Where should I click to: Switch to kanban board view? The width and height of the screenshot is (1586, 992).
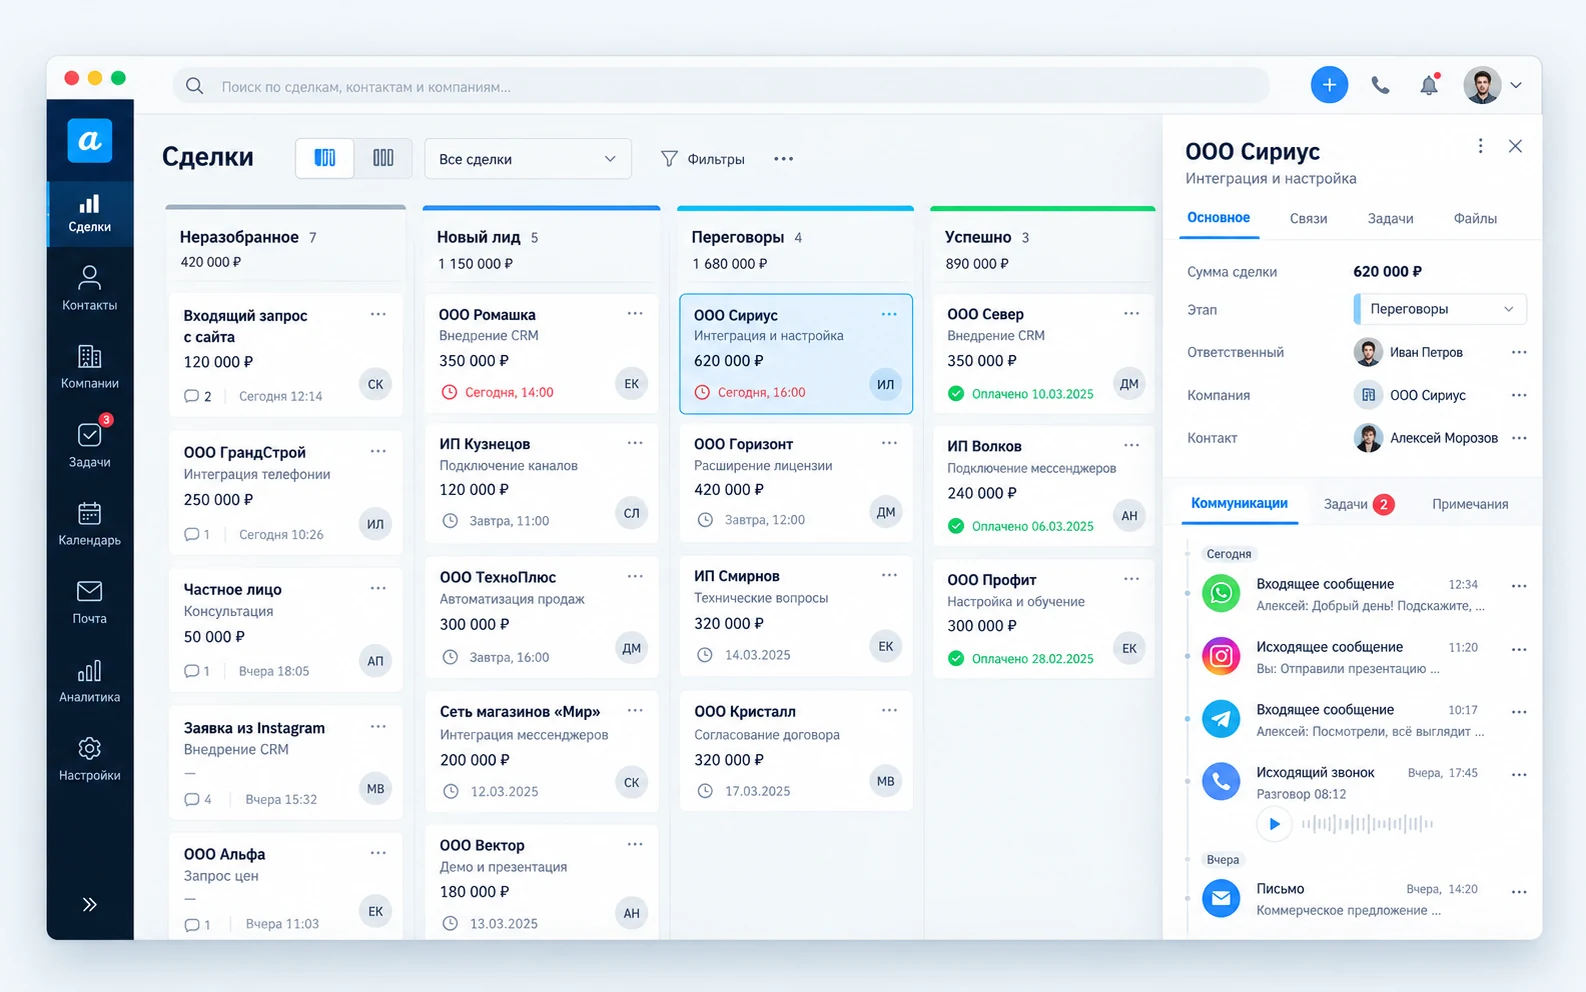325,158
